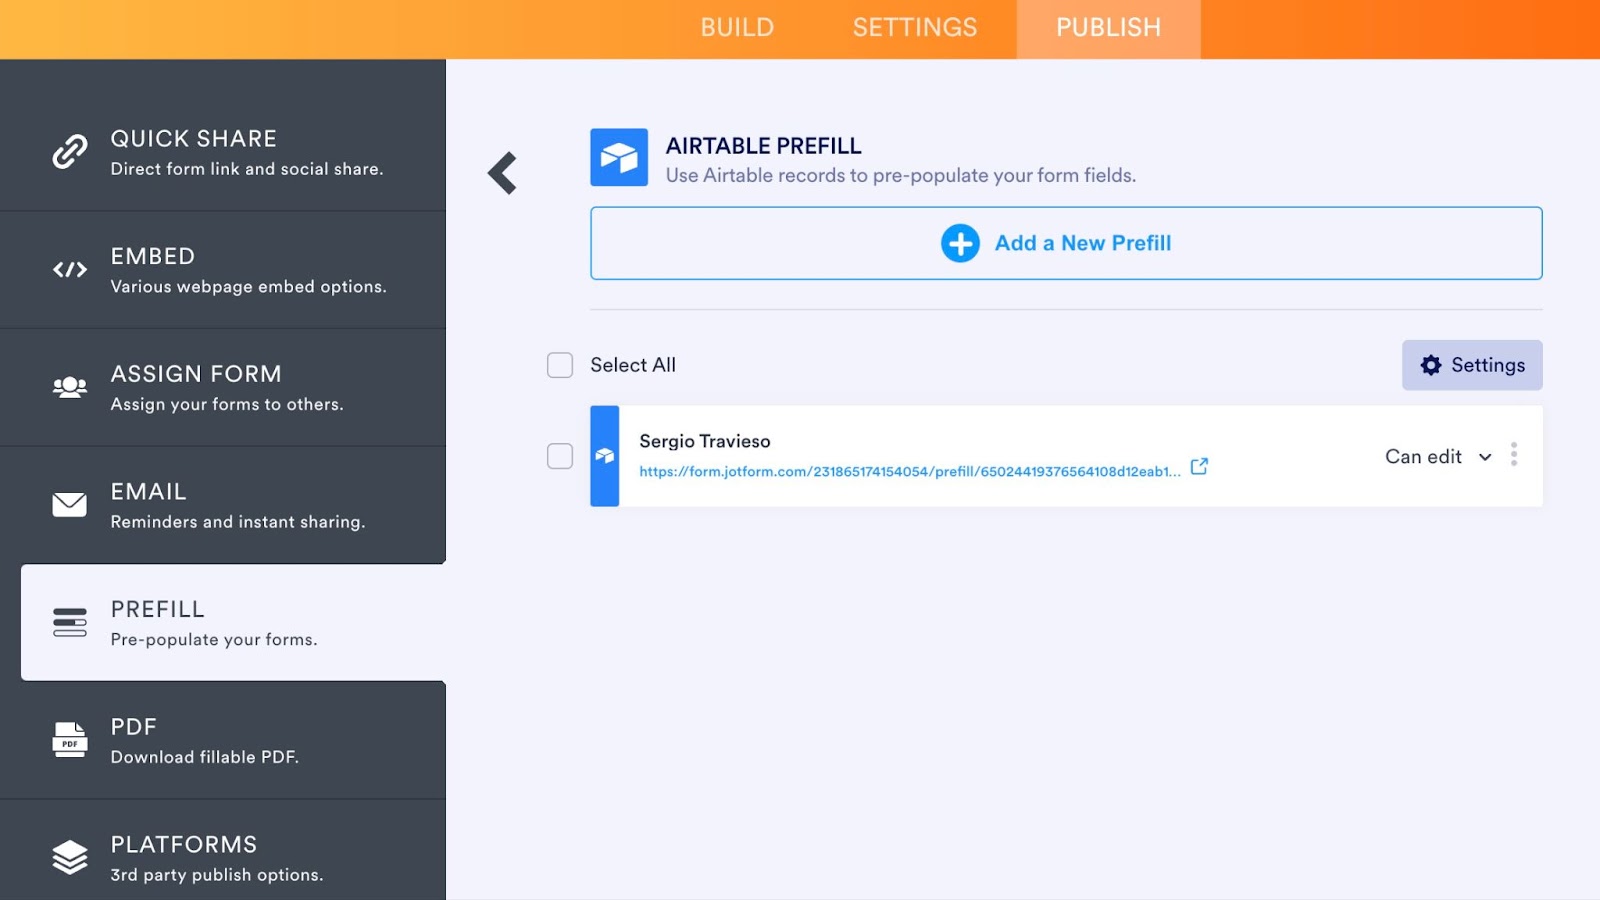Click 'Pre-populate your forms.' text
Image resolution: width=1600 pixels, height=900 pixels.
coord(214,639)
